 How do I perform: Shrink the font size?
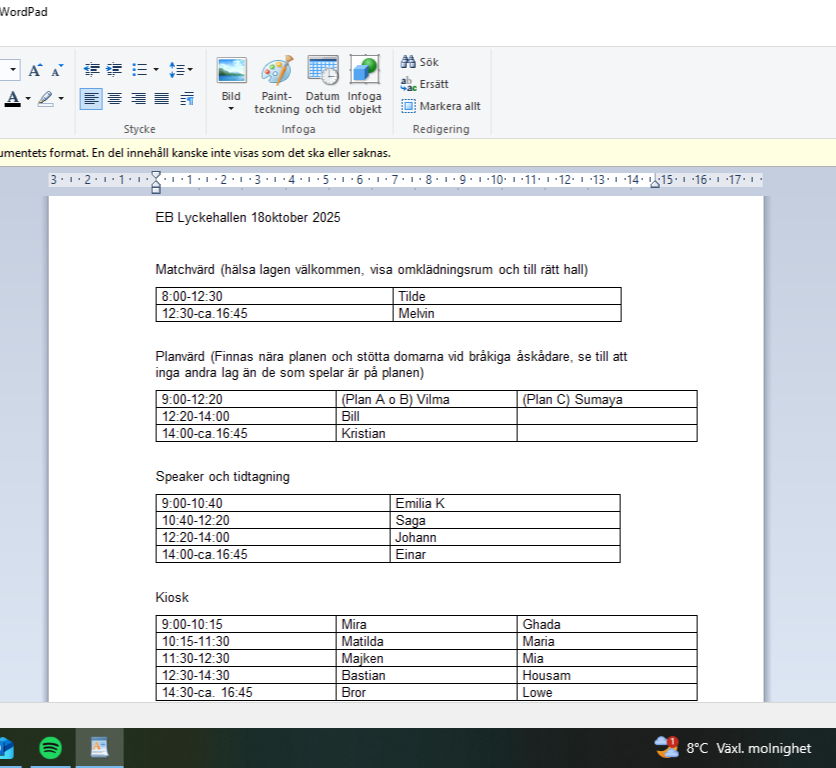click(x=57, y=70)
